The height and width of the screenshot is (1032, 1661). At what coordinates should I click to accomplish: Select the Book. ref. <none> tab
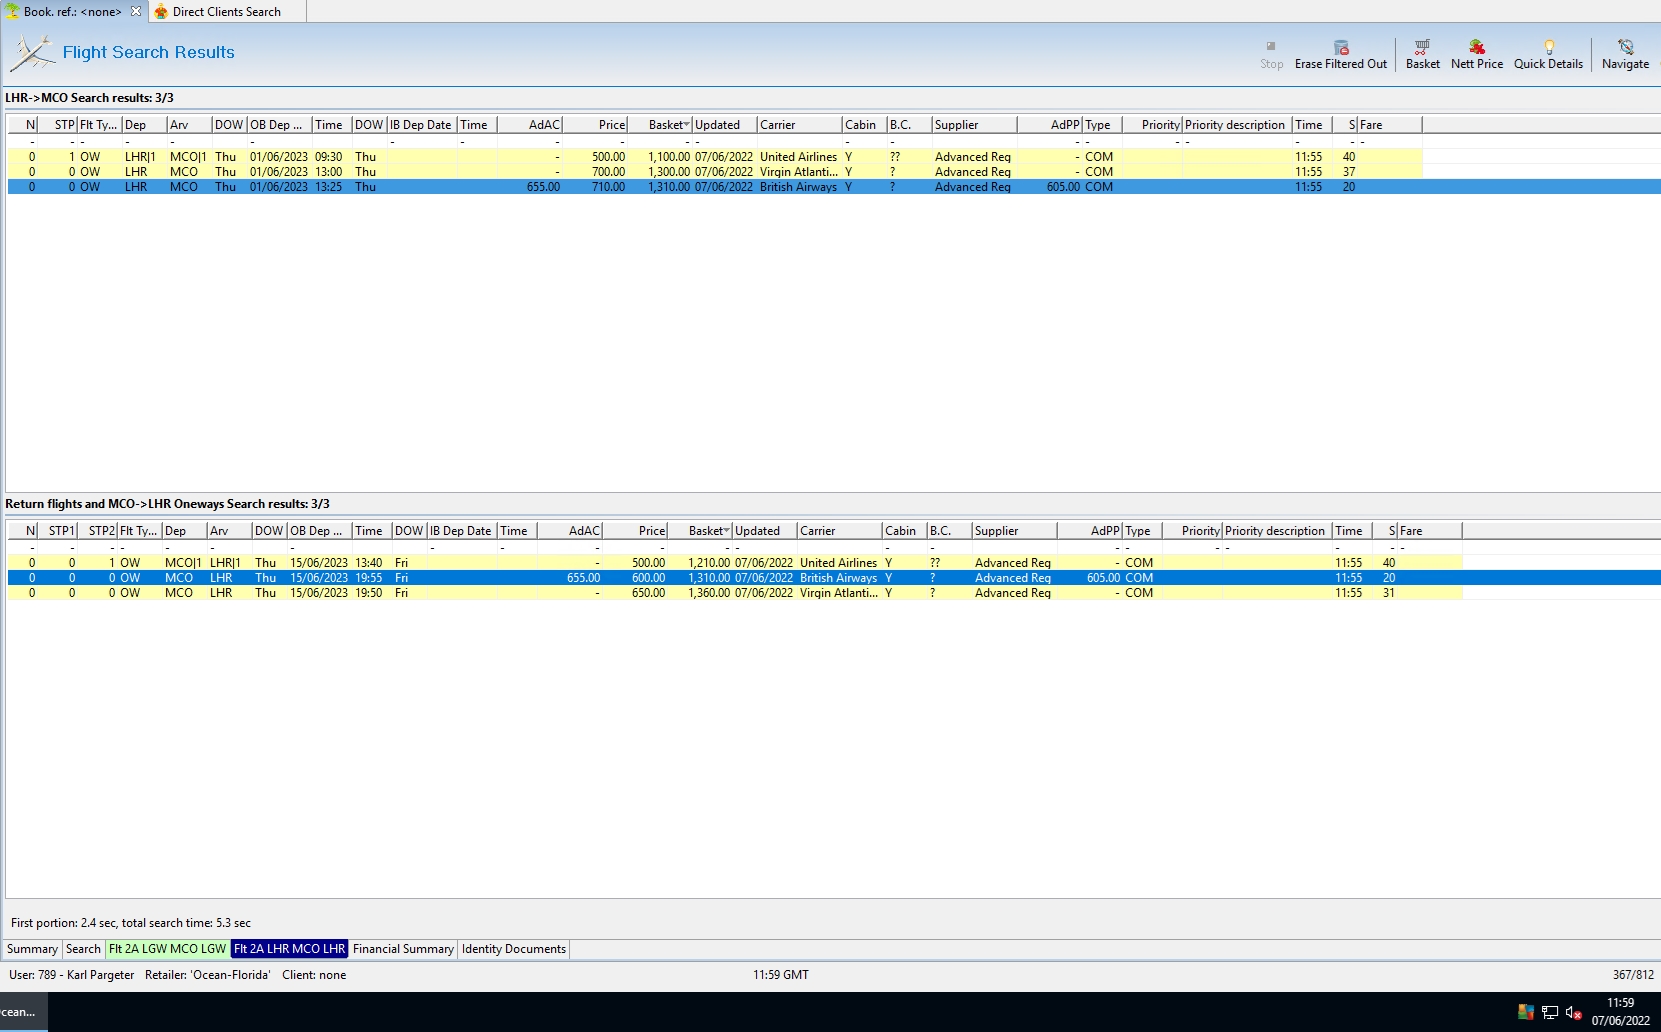point(73,12)
